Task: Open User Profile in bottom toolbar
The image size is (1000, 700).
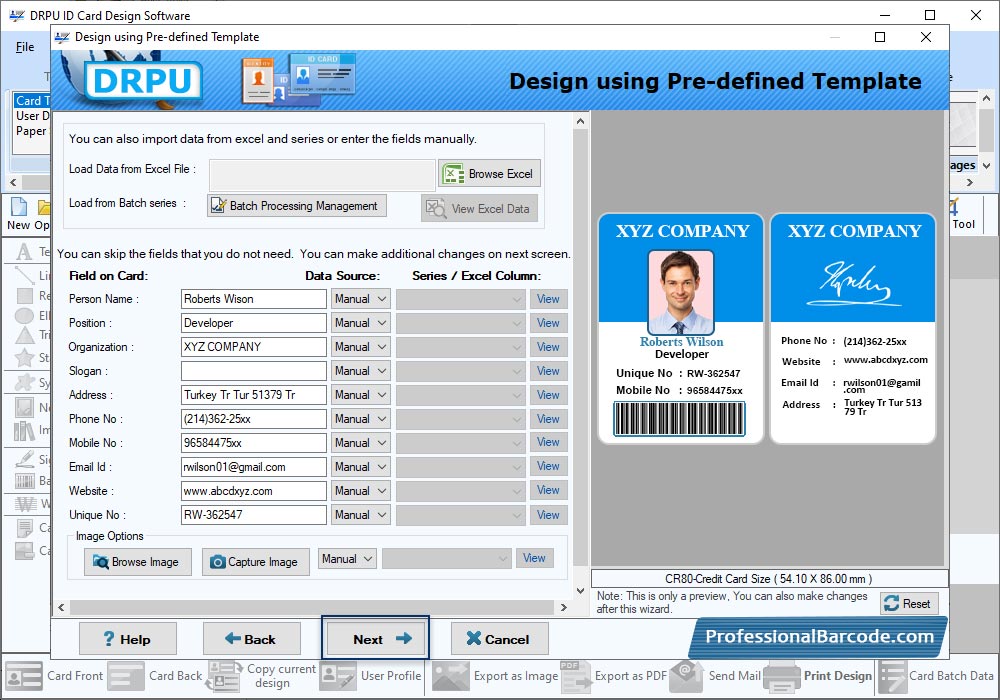Action: (338, 676)
